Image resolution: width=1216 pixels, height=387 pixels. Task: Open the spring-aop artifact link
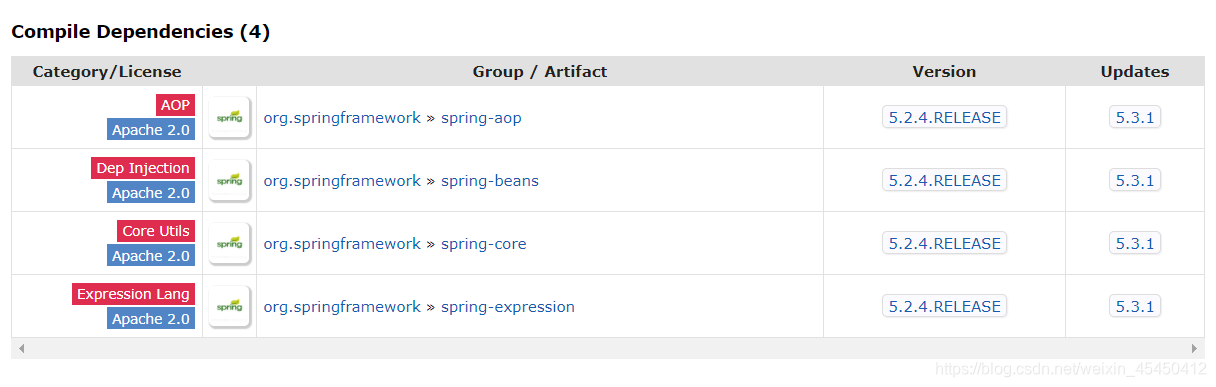tap(481, 117)
